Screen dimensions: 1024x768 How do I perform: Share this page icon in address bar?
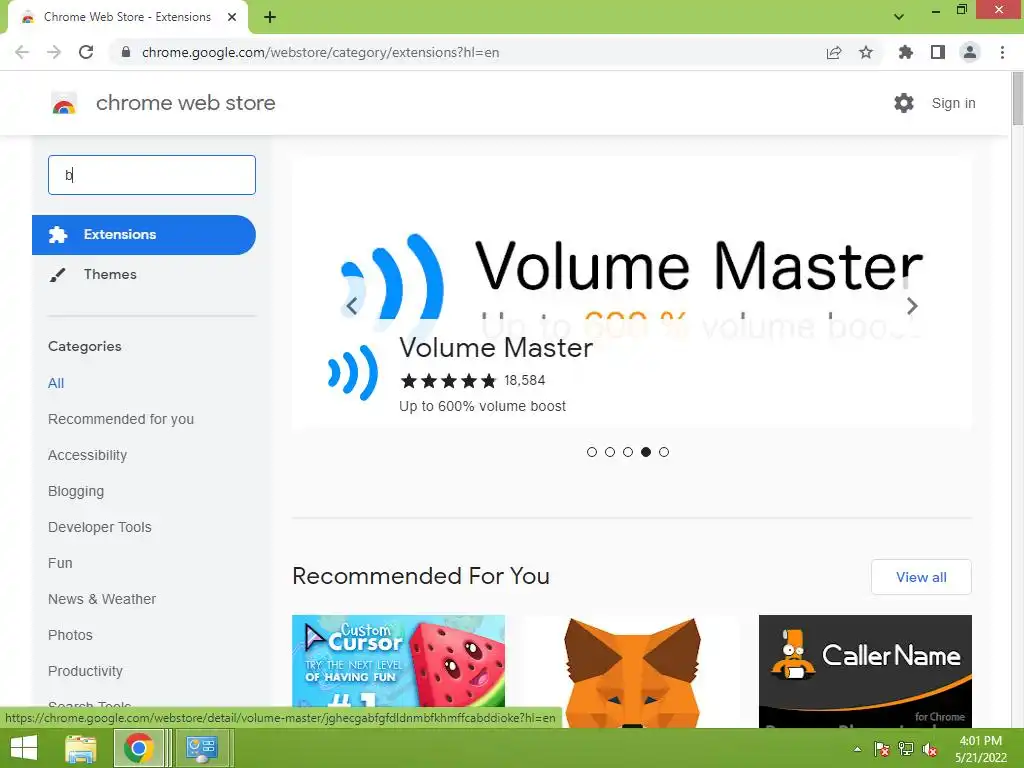(x=834, y=52)
